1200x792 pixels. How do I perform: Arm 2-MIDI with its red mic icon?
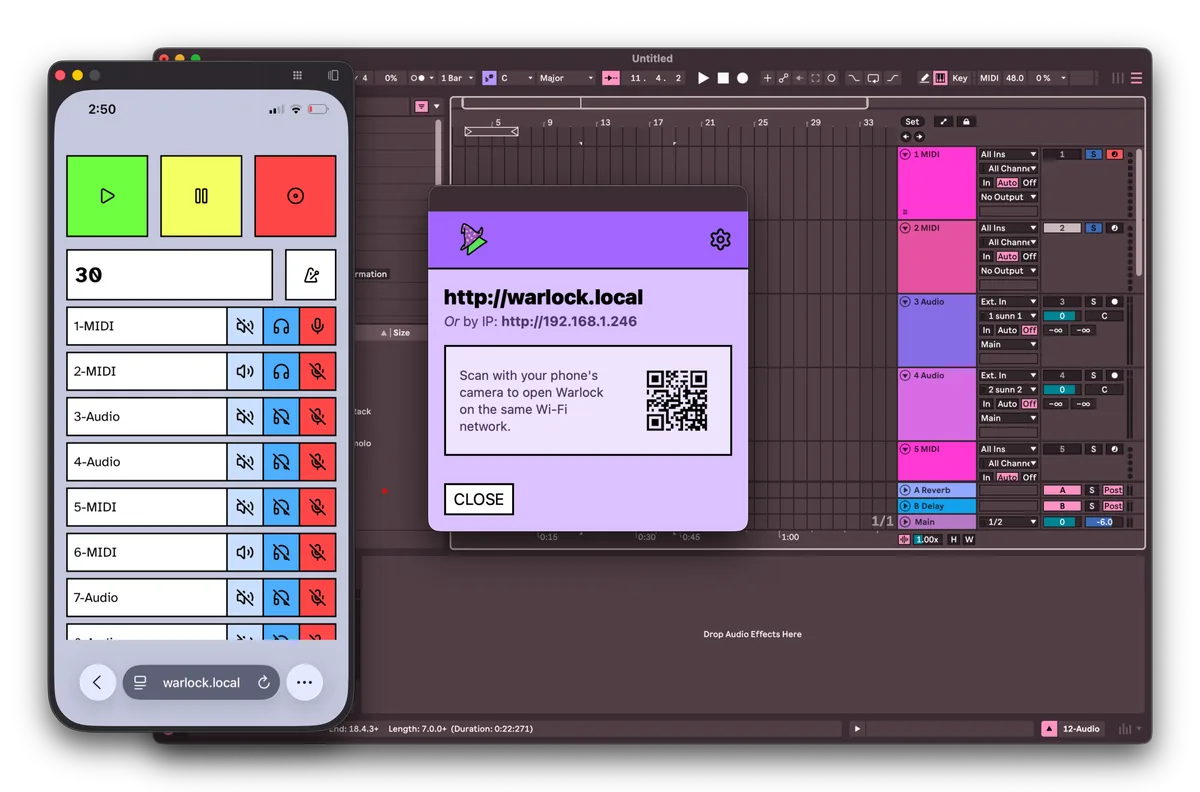(318, 371)
